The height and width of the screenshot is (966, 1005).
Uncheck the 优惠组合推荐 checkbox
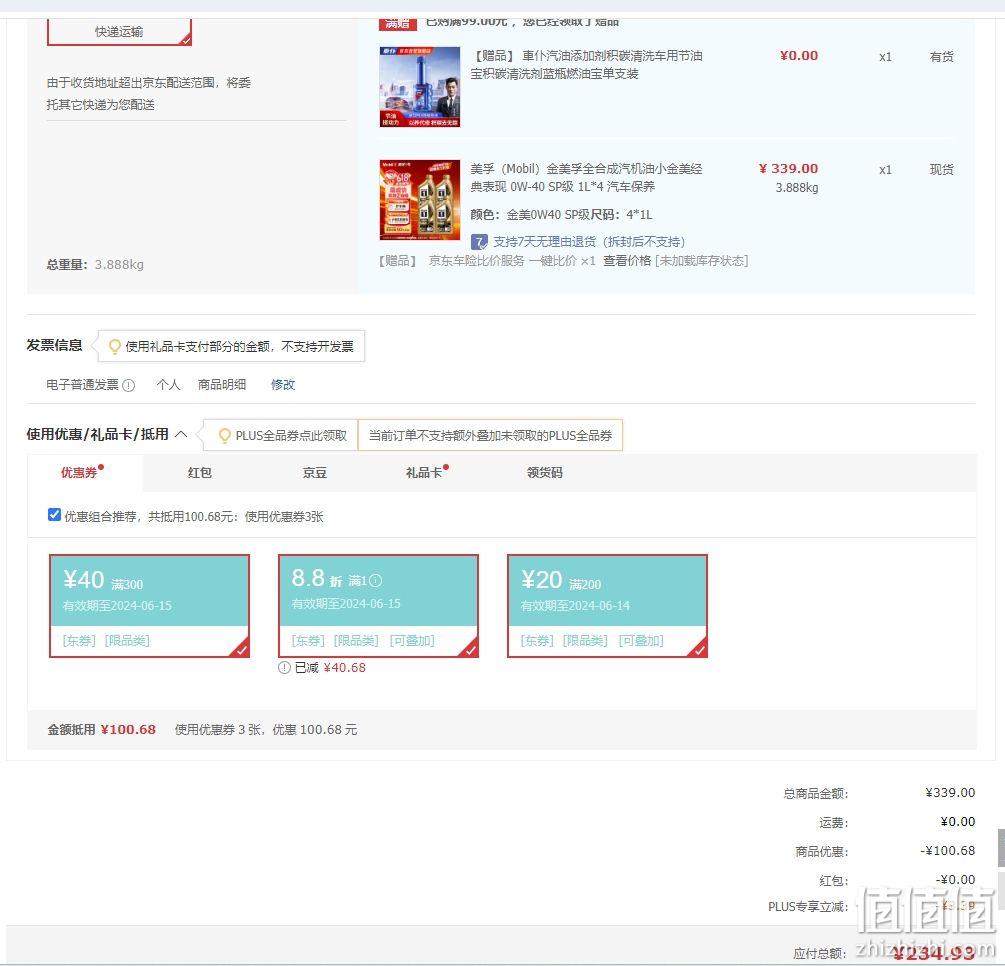coord(54,515)
